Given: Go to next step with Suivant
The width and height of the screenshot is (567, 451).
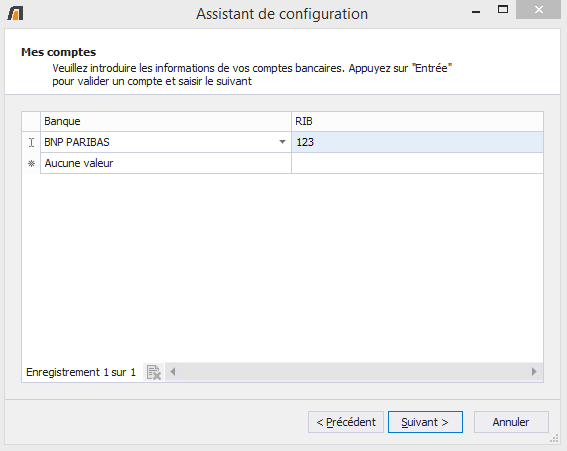Looking at the screenshot, I should [x=425, y=422].
